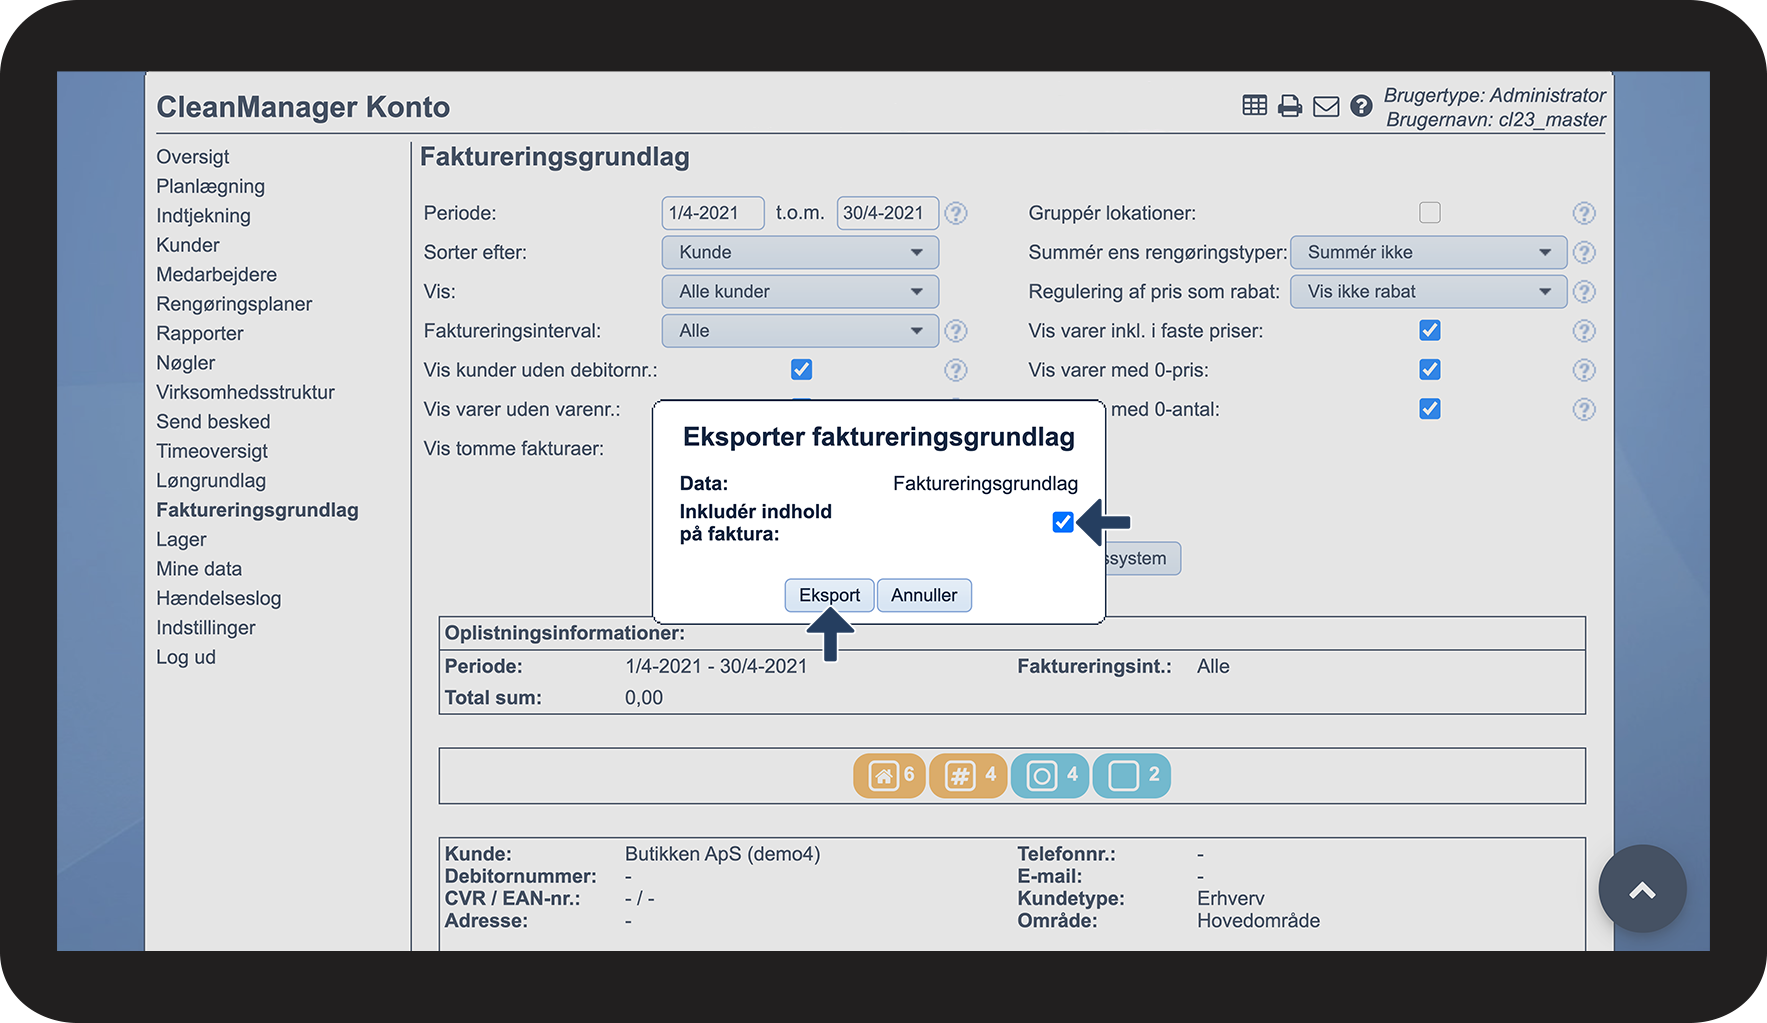Open the Sorter efter dropdown

pos(799,252)
